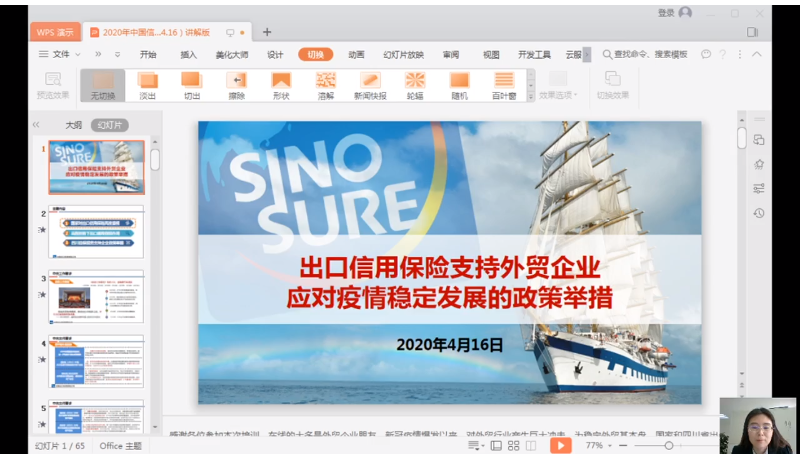
Task: Switch to reading view in status bar
Action: tap(531, 446)
